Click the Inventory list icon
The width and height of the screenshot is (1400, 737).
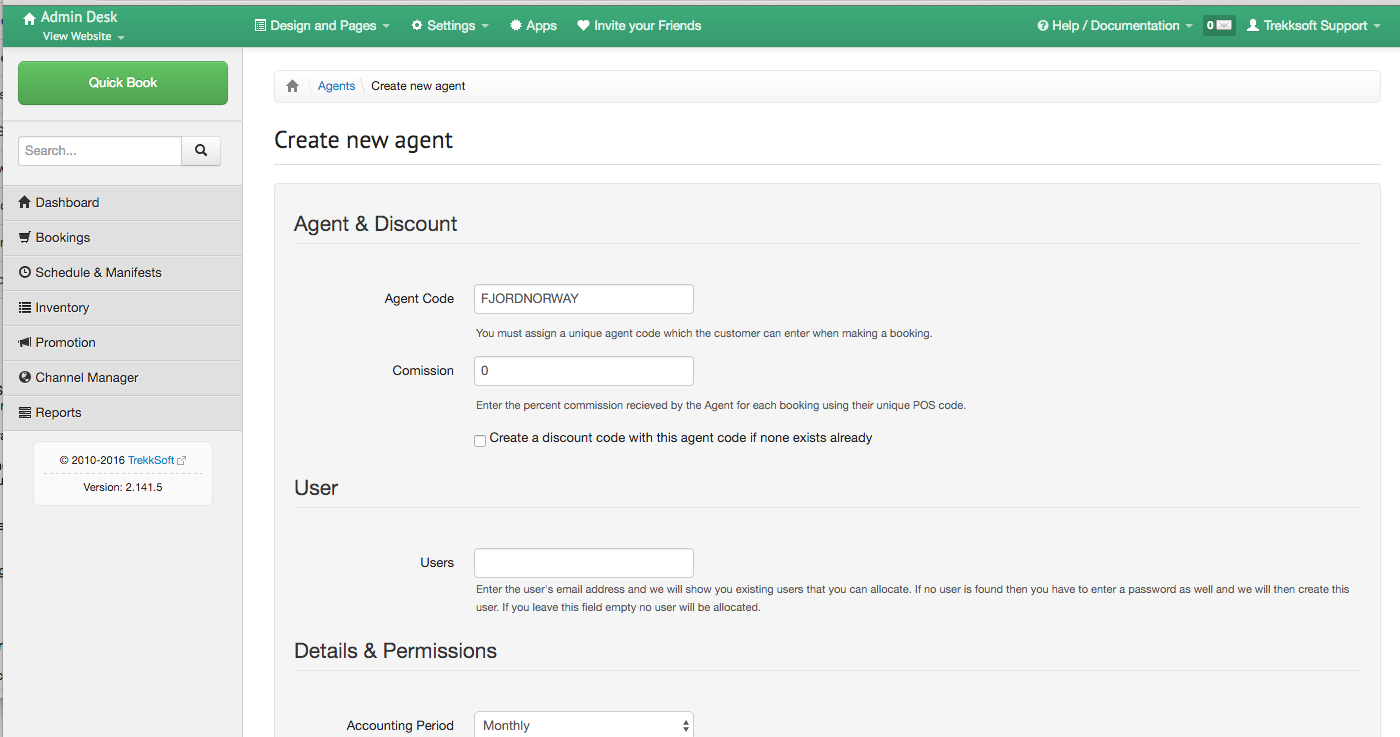[25, 307]
